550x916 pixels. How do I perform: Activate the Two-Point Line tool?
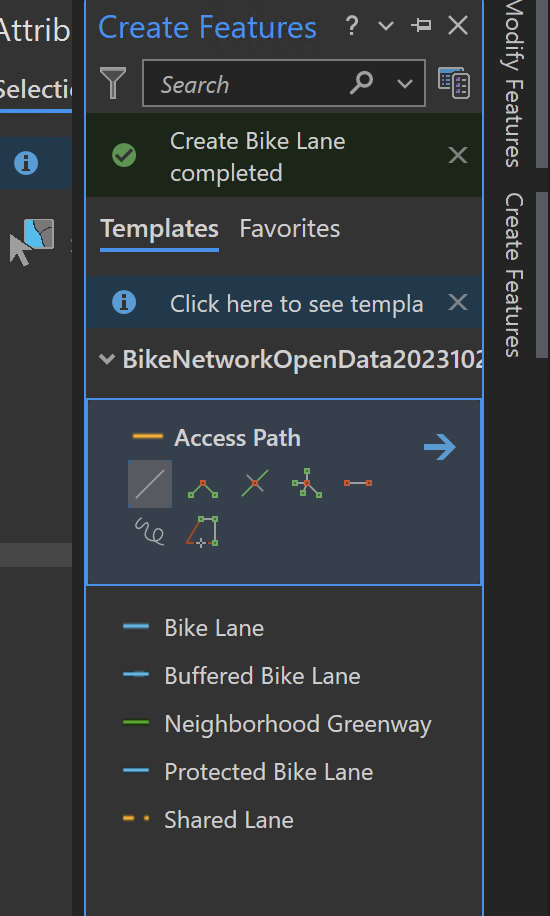pyautogui.click(x=358, y=483)
